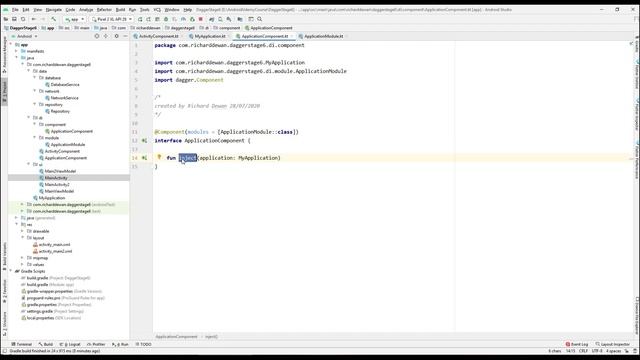The height and width of the screenshot is (360, 640).
Task: Switch to ActivityComponent.kt tab
Action: [158, 36]
